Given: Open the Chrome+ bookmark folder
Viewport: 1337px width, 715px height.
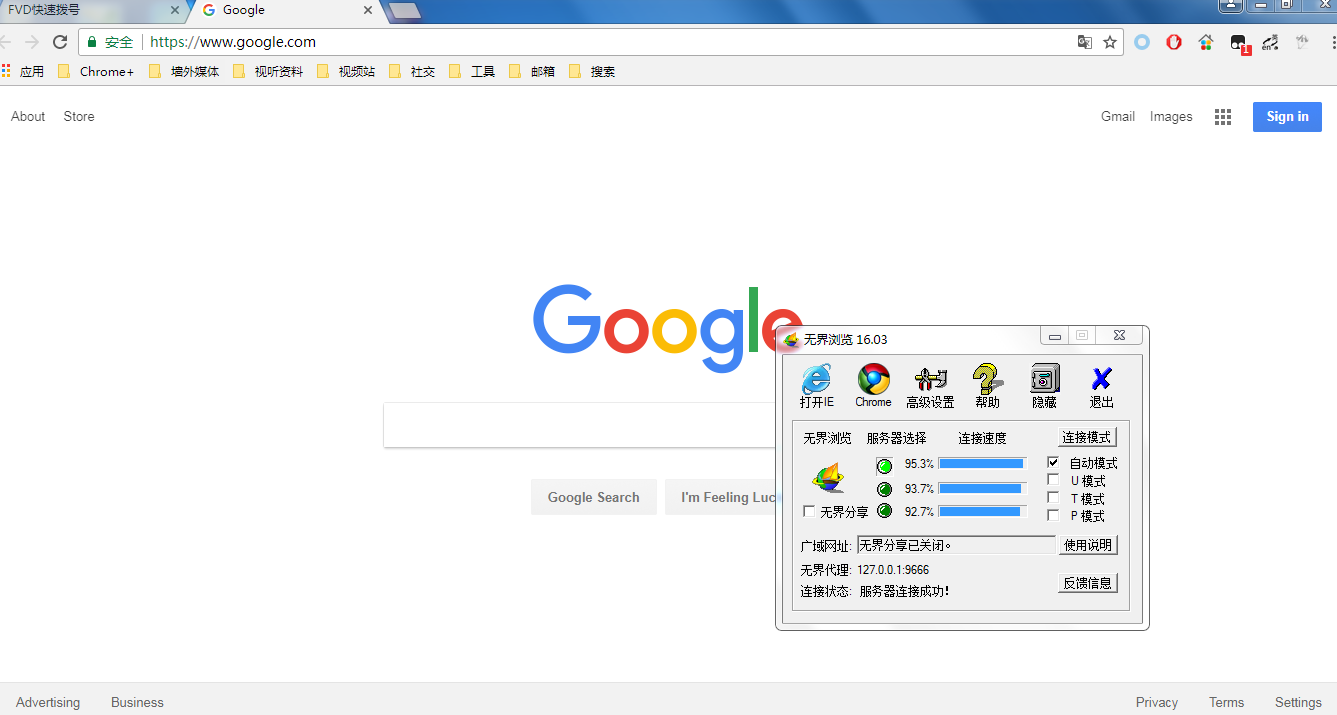Looking at the screenshot, I should (x=96, y=71).
